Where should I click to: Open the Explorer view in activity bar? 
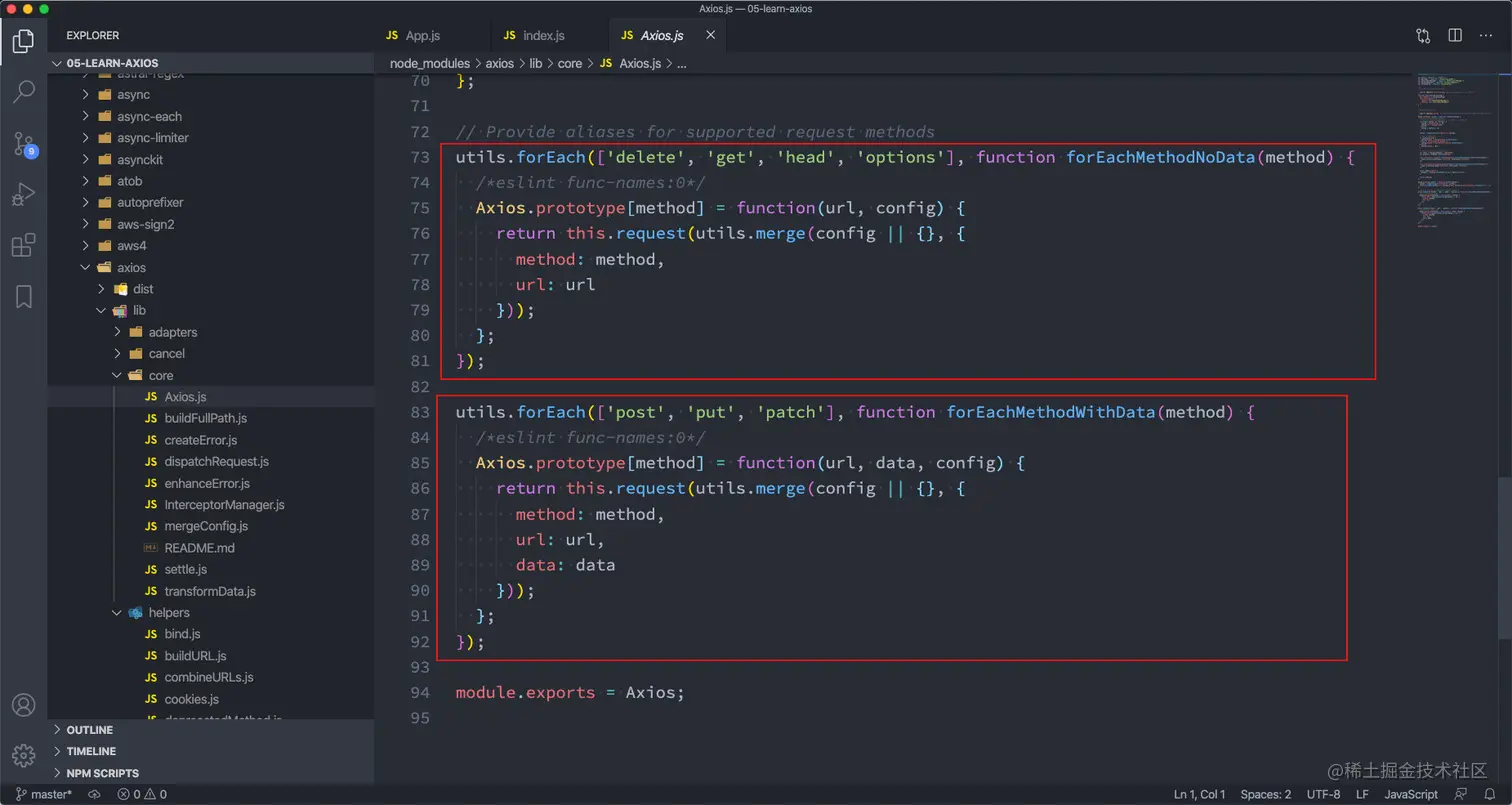click(x=23, y=42)
